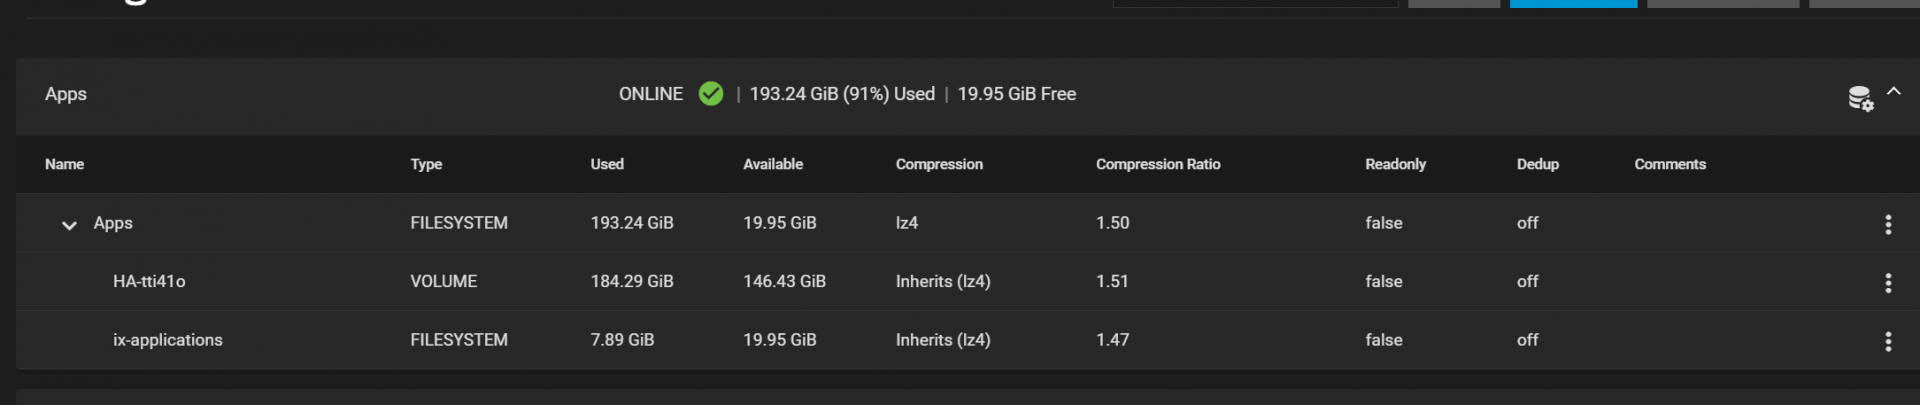The height and width of the screenshot is (405, 1920).
Task: Click the Name column header
Action: click(x=64, y=164)
